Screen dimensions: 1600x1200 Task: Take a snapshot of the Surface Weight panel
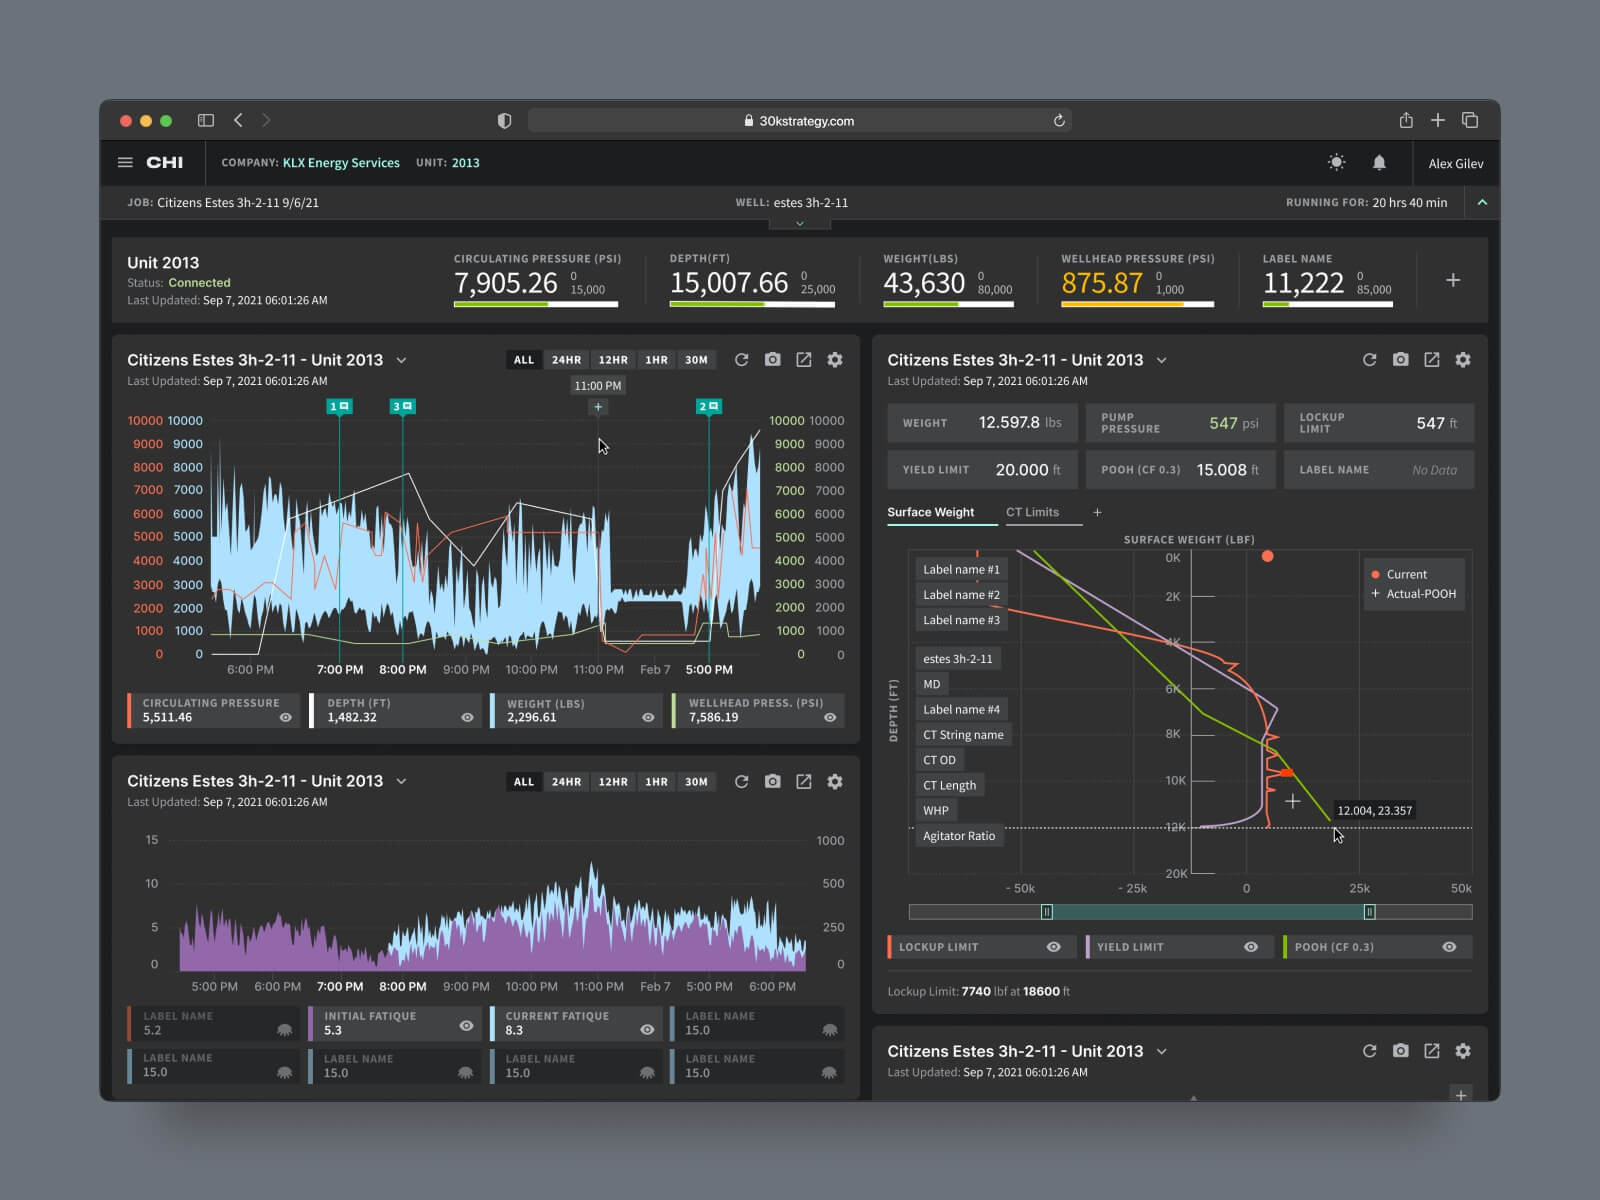pyautogui.click(x=1400, y=360)
